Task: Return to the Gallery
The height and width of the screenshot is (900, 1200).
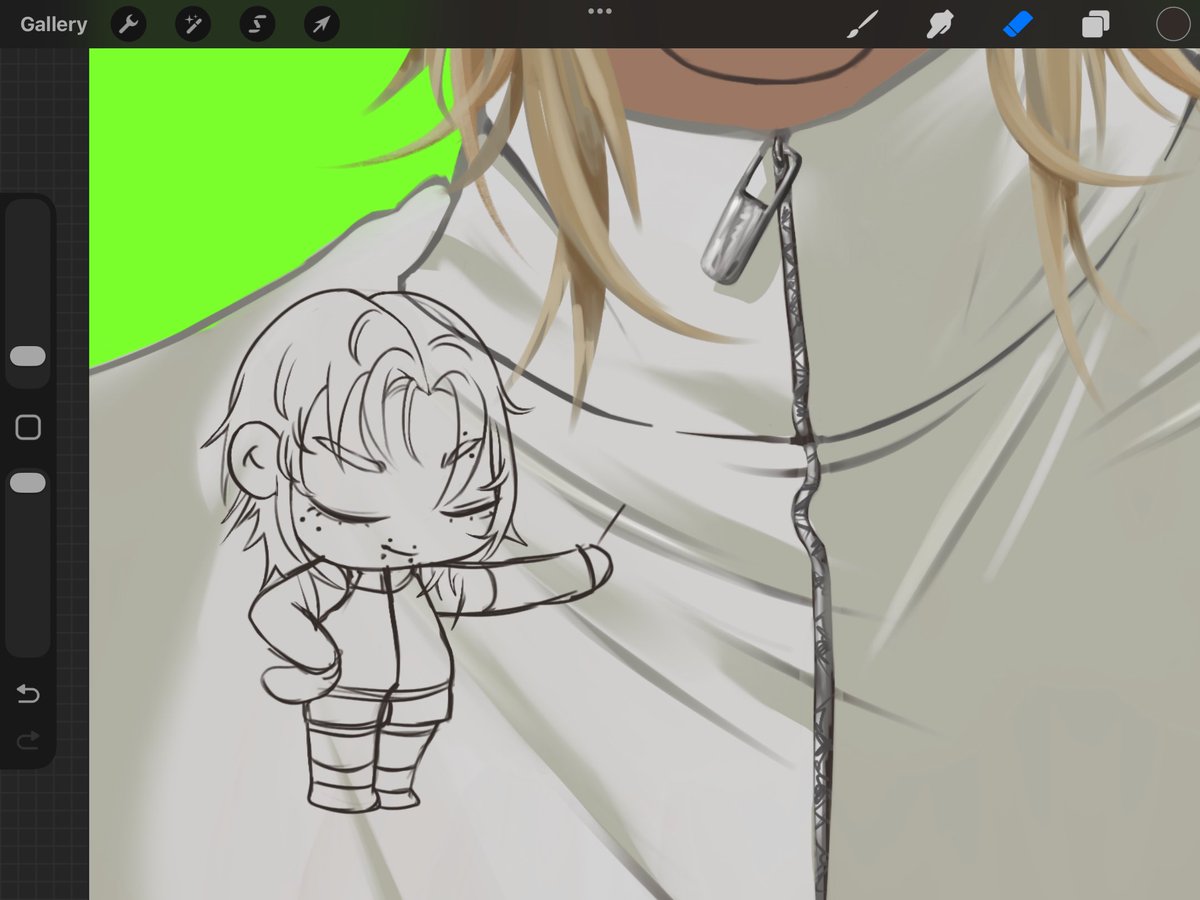Action: click(54, 24)
